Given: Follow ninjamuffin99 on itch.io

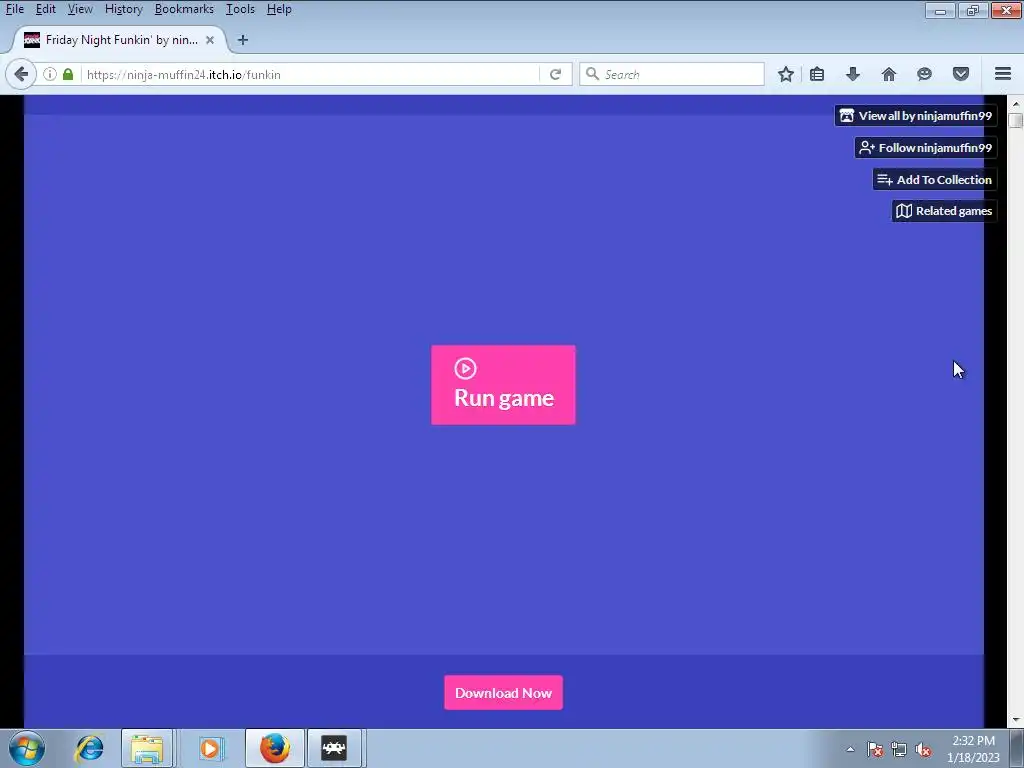Looking at the screenshot, I should tap(925, 148).
